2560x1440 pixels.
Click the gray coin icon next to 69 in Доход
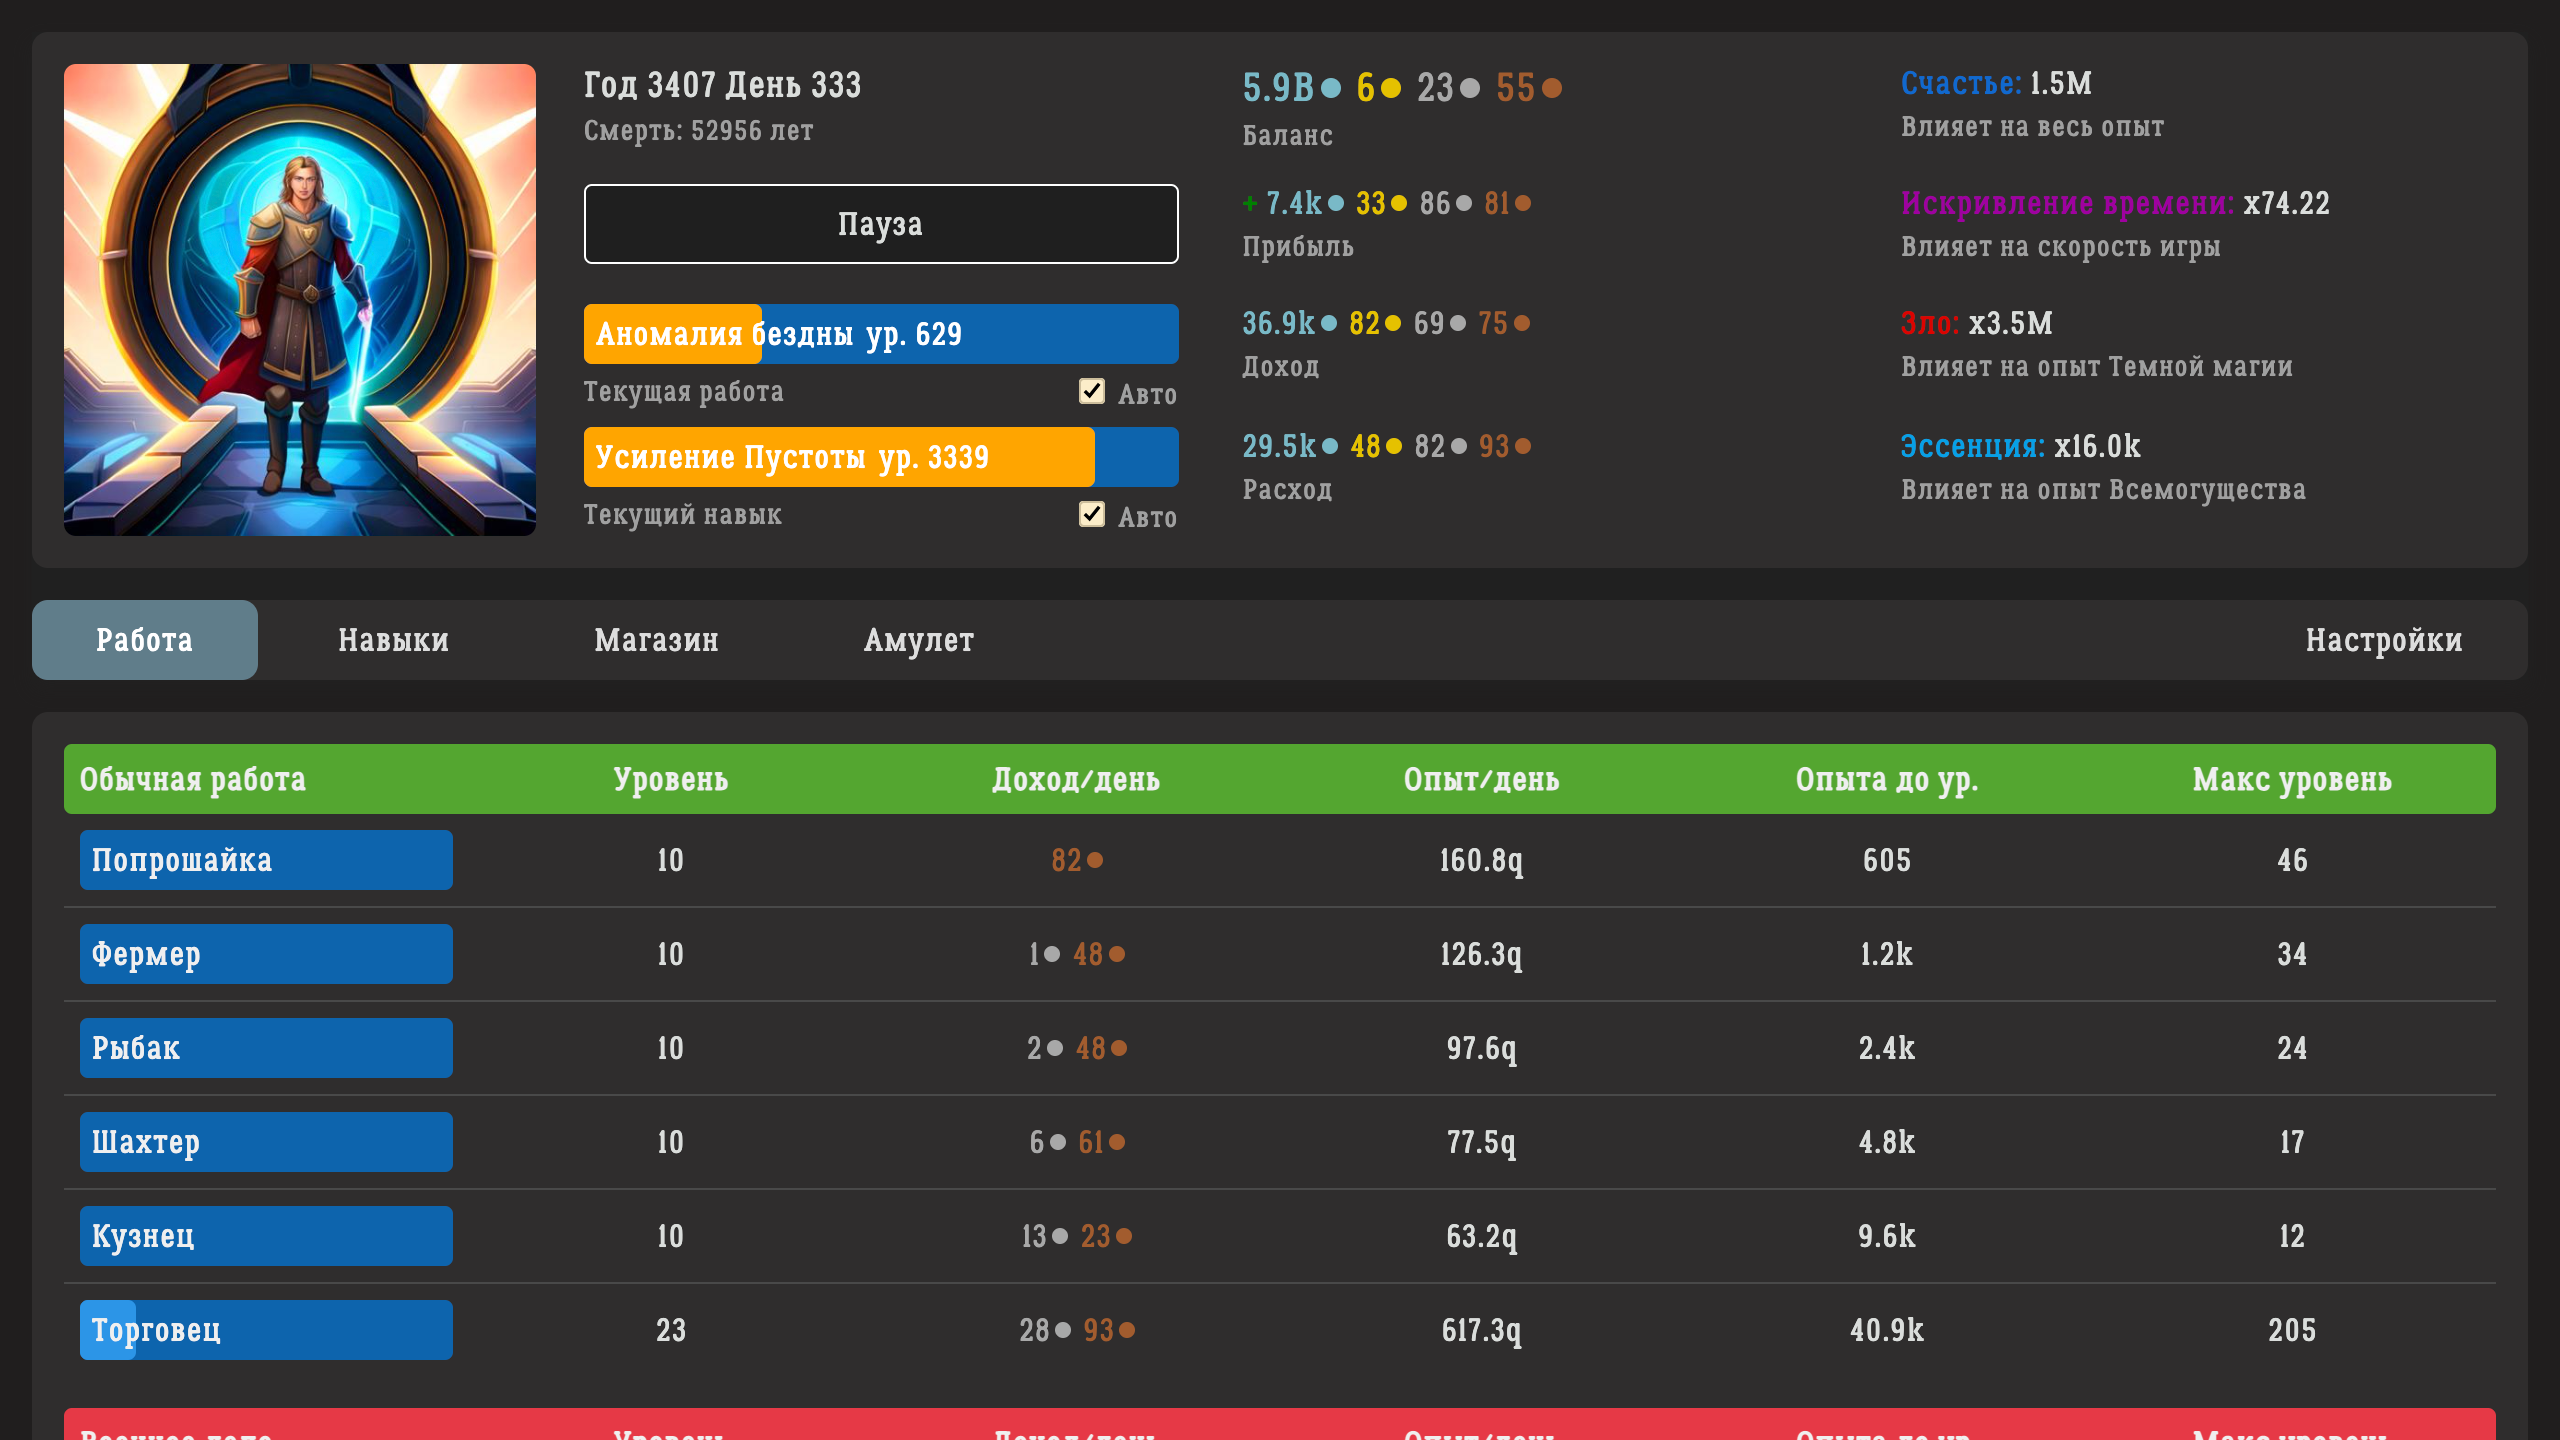1458,323
